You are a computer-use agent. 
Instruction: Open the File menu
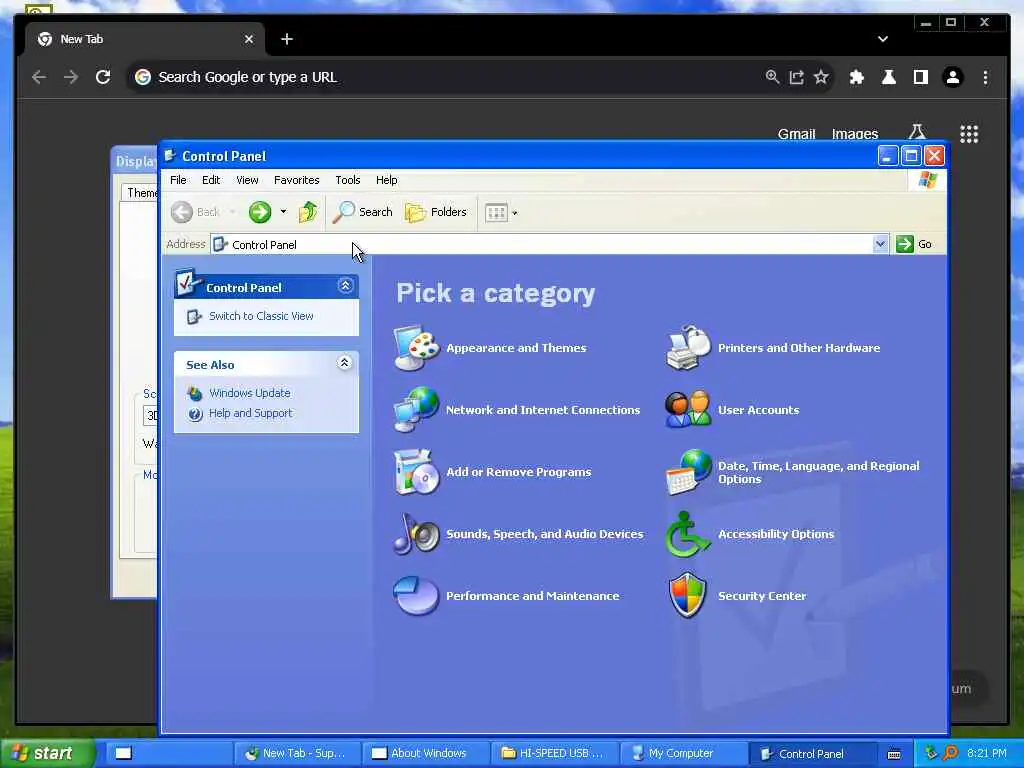click(178, 180)
